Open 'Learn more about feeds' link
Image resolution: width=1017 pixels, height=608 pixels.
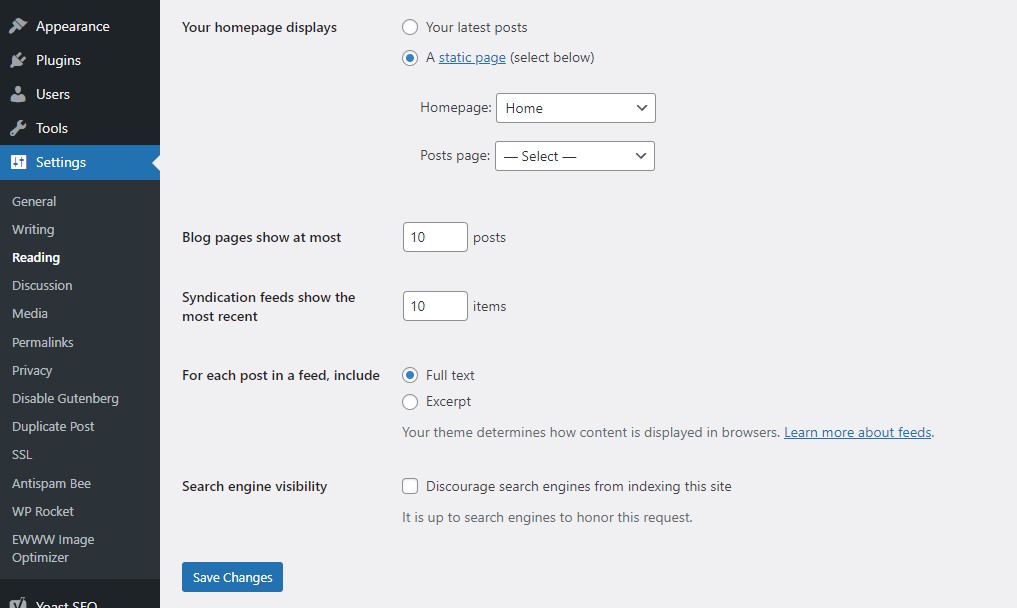[857, 432]
